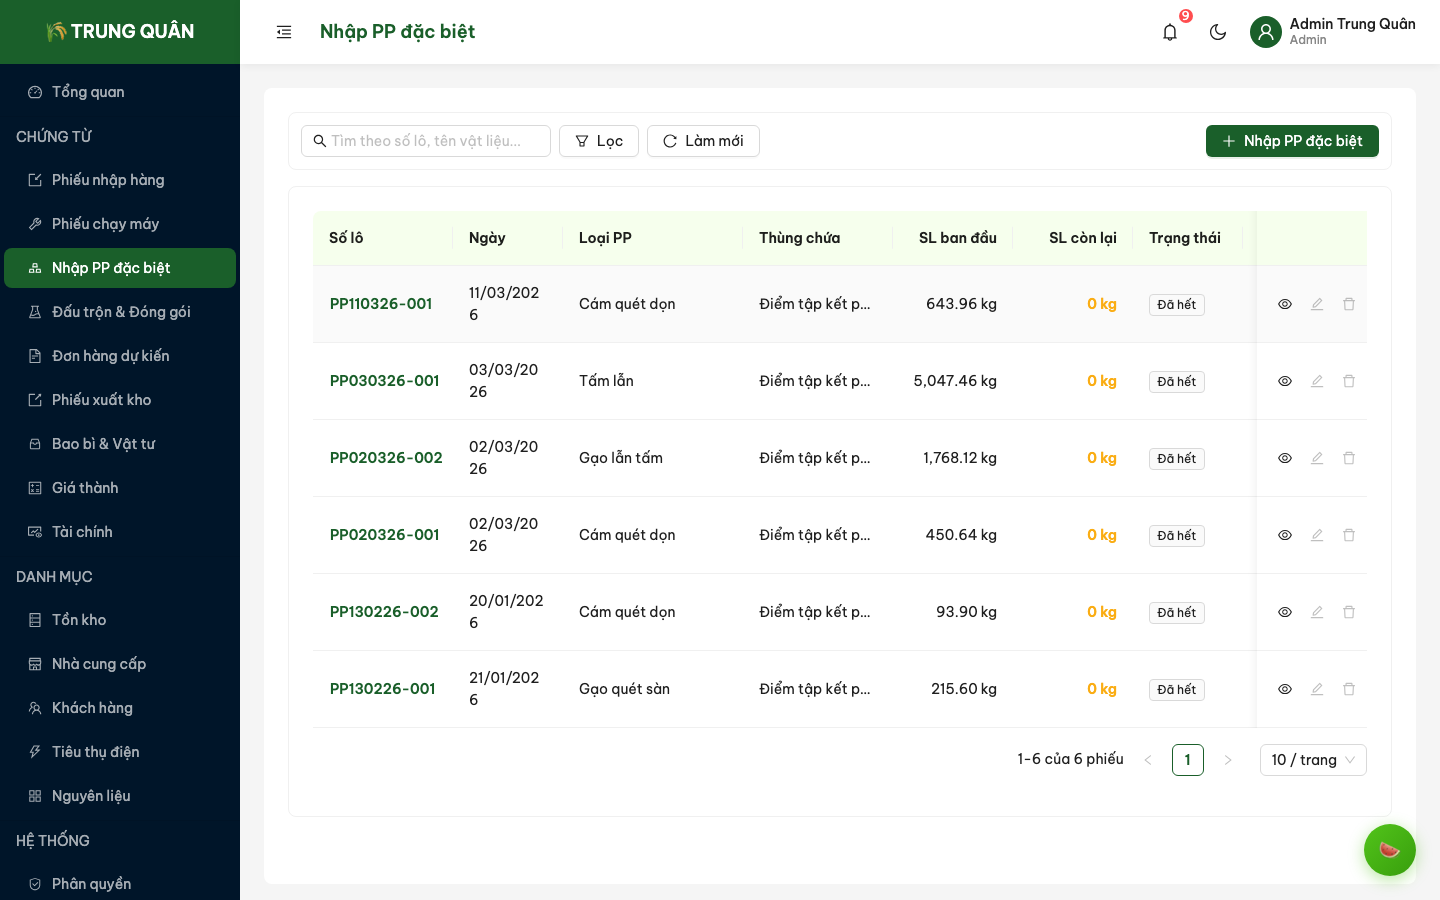Screen dimensions: 1440x900
Task: Open the Tồn kho menu item
Action: tap(79, 620)
